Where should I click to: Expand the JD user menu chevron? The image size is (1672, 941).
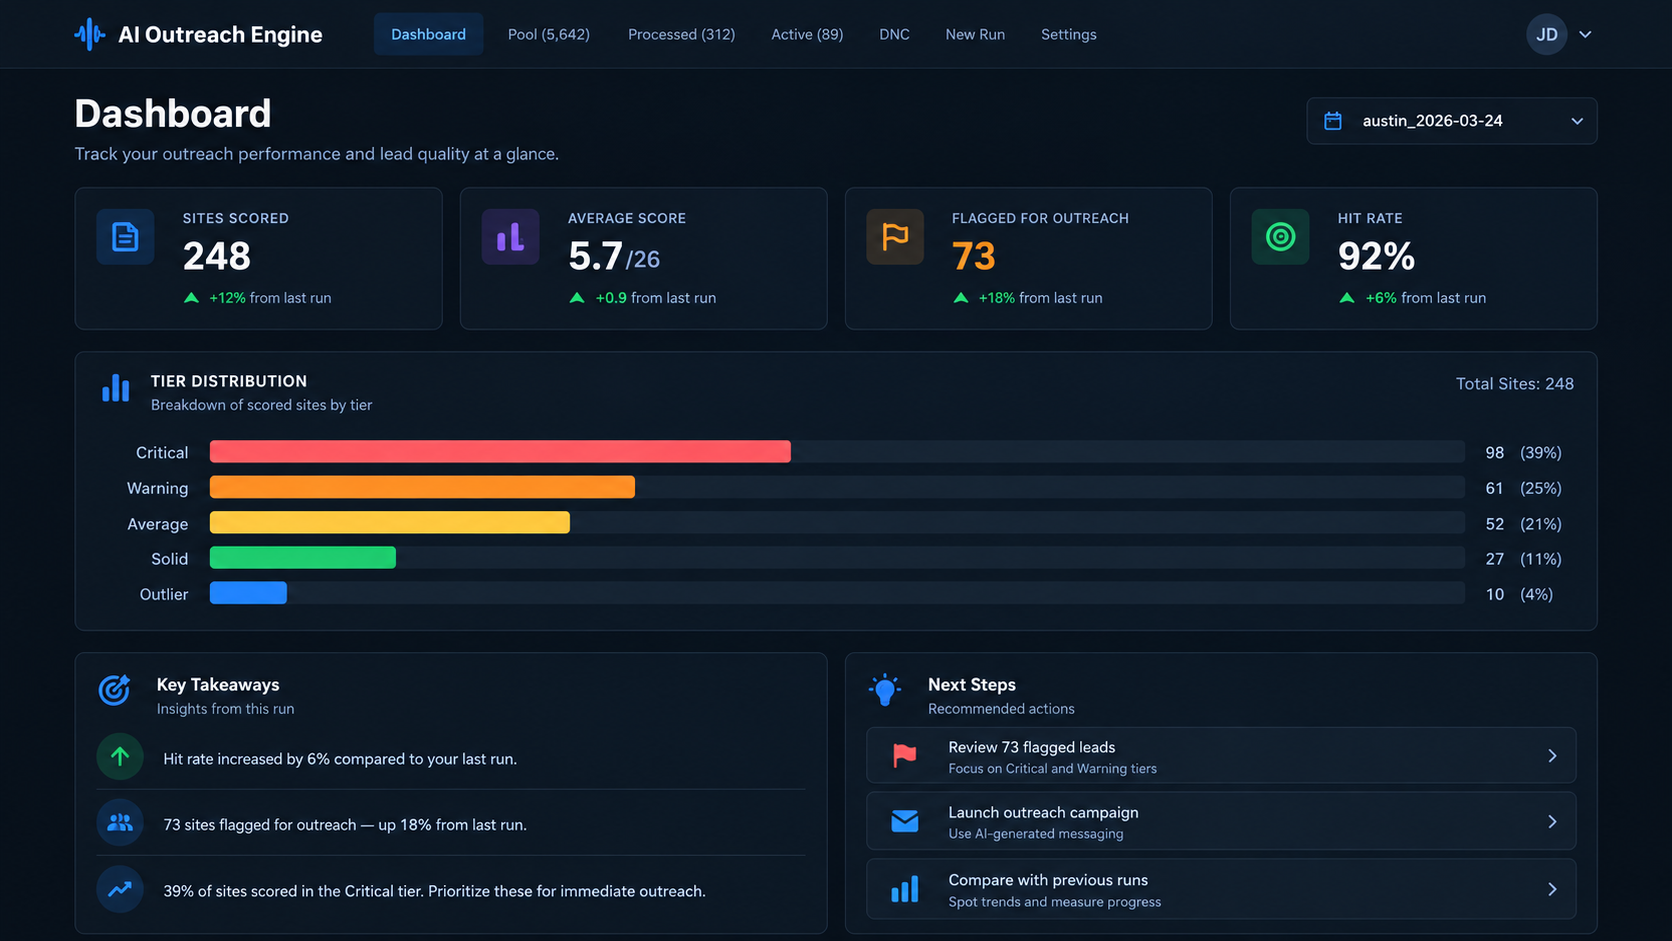click(1585, 34)
